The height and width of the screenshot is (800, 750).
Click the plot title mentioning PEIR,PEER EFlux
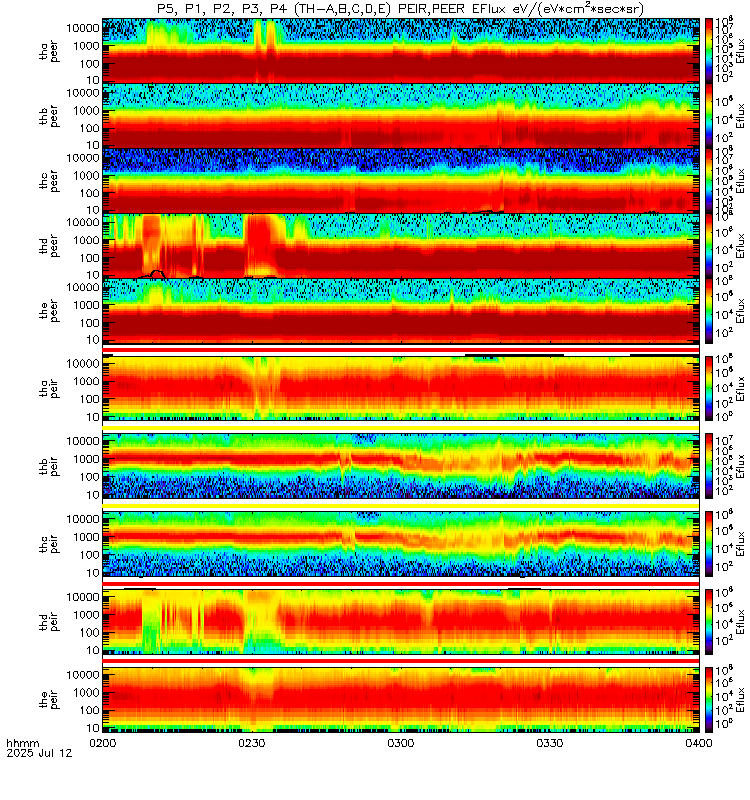pyautogui.click(x=400, y=9)
